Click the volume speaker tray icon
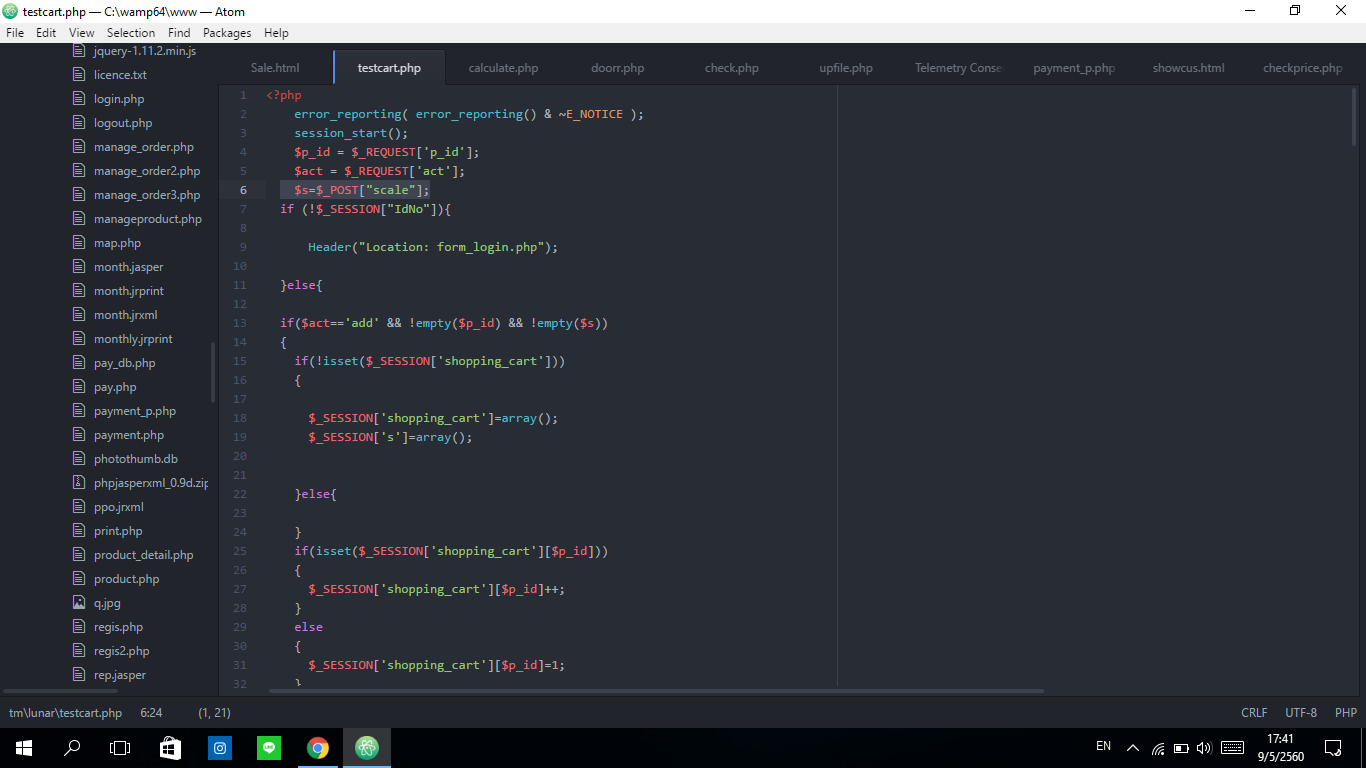 pos(1204,747)
